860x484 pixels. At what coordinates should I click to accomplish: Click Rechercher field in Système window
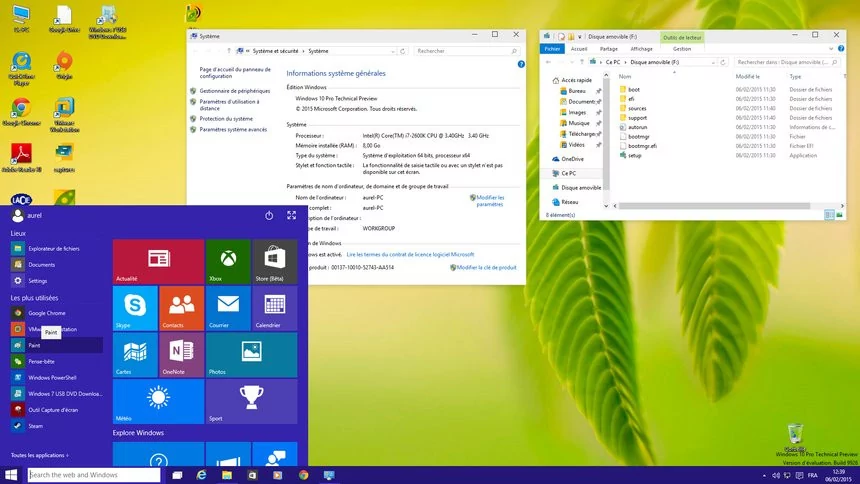pos(467,51)
